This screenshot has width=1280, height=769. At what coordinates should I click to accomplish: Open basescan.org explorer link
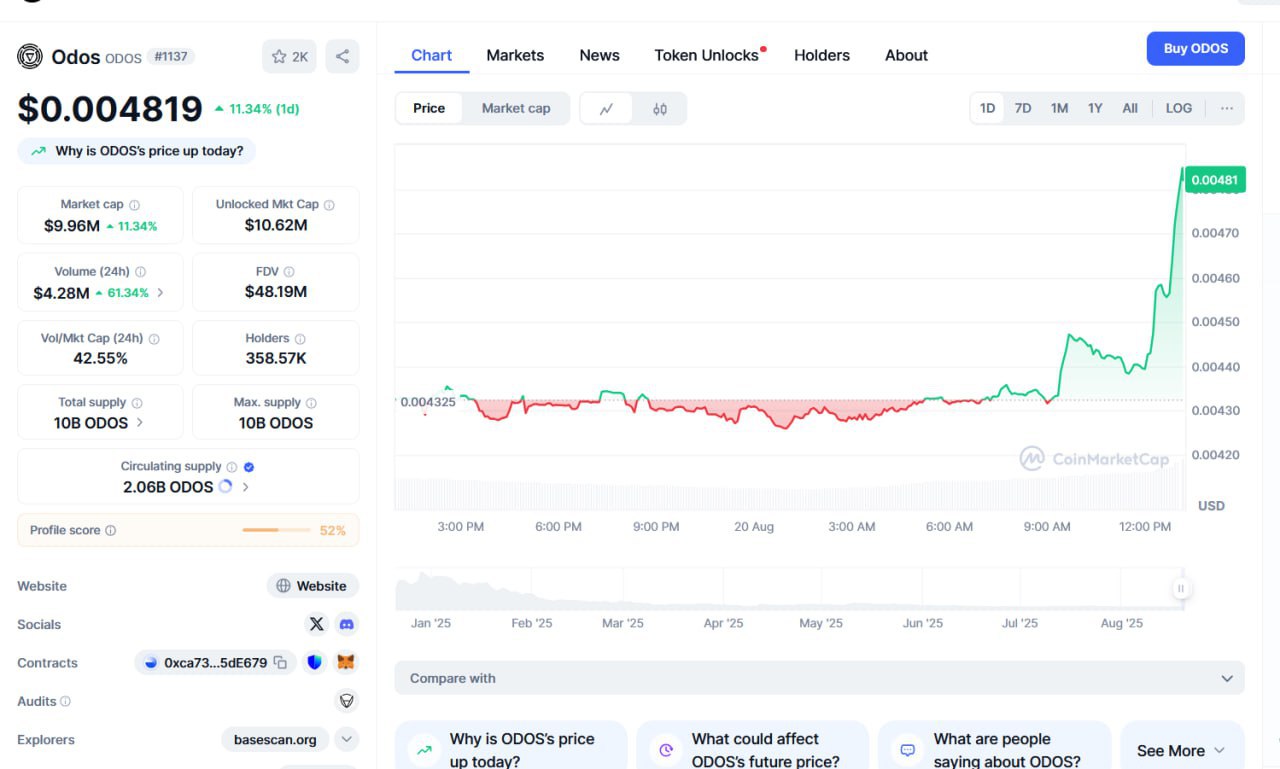(x=275, y=740)
